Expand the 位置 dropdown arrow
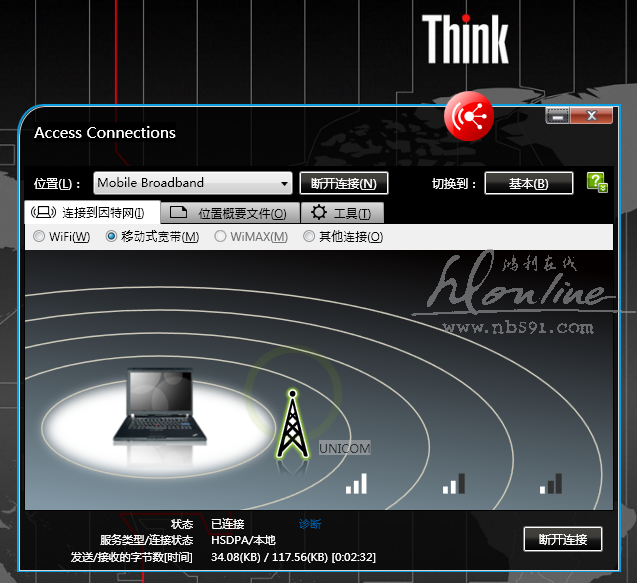 (284, 184)
